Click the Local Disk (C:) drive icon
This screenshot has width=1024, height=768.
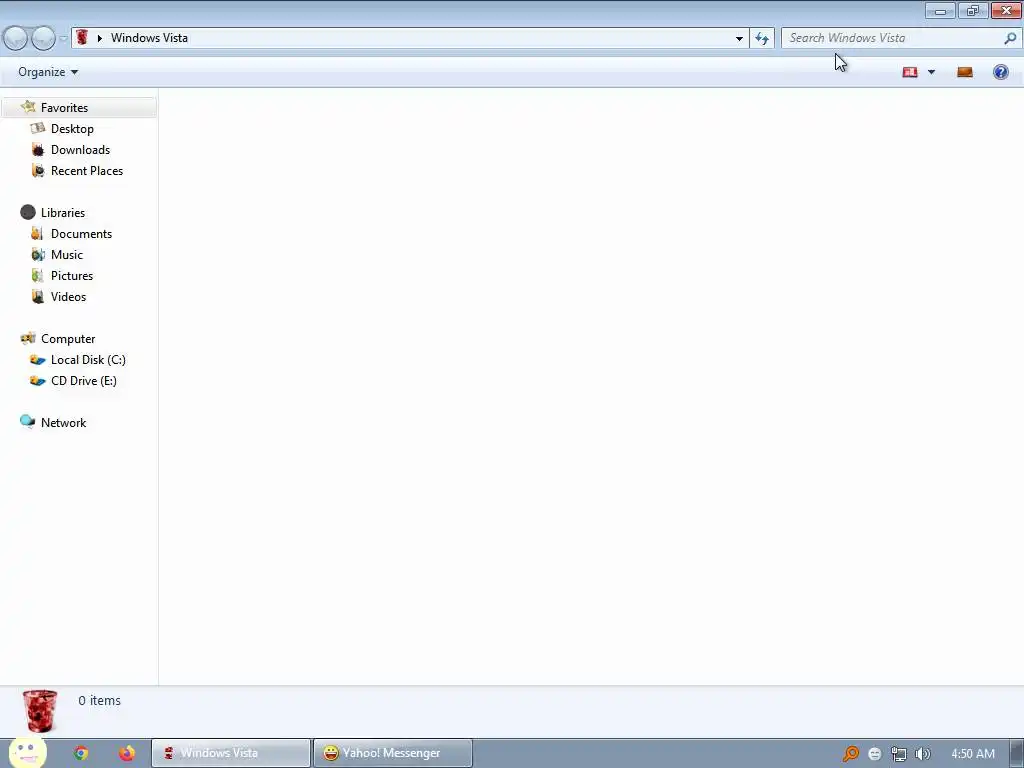click(38, 360)
